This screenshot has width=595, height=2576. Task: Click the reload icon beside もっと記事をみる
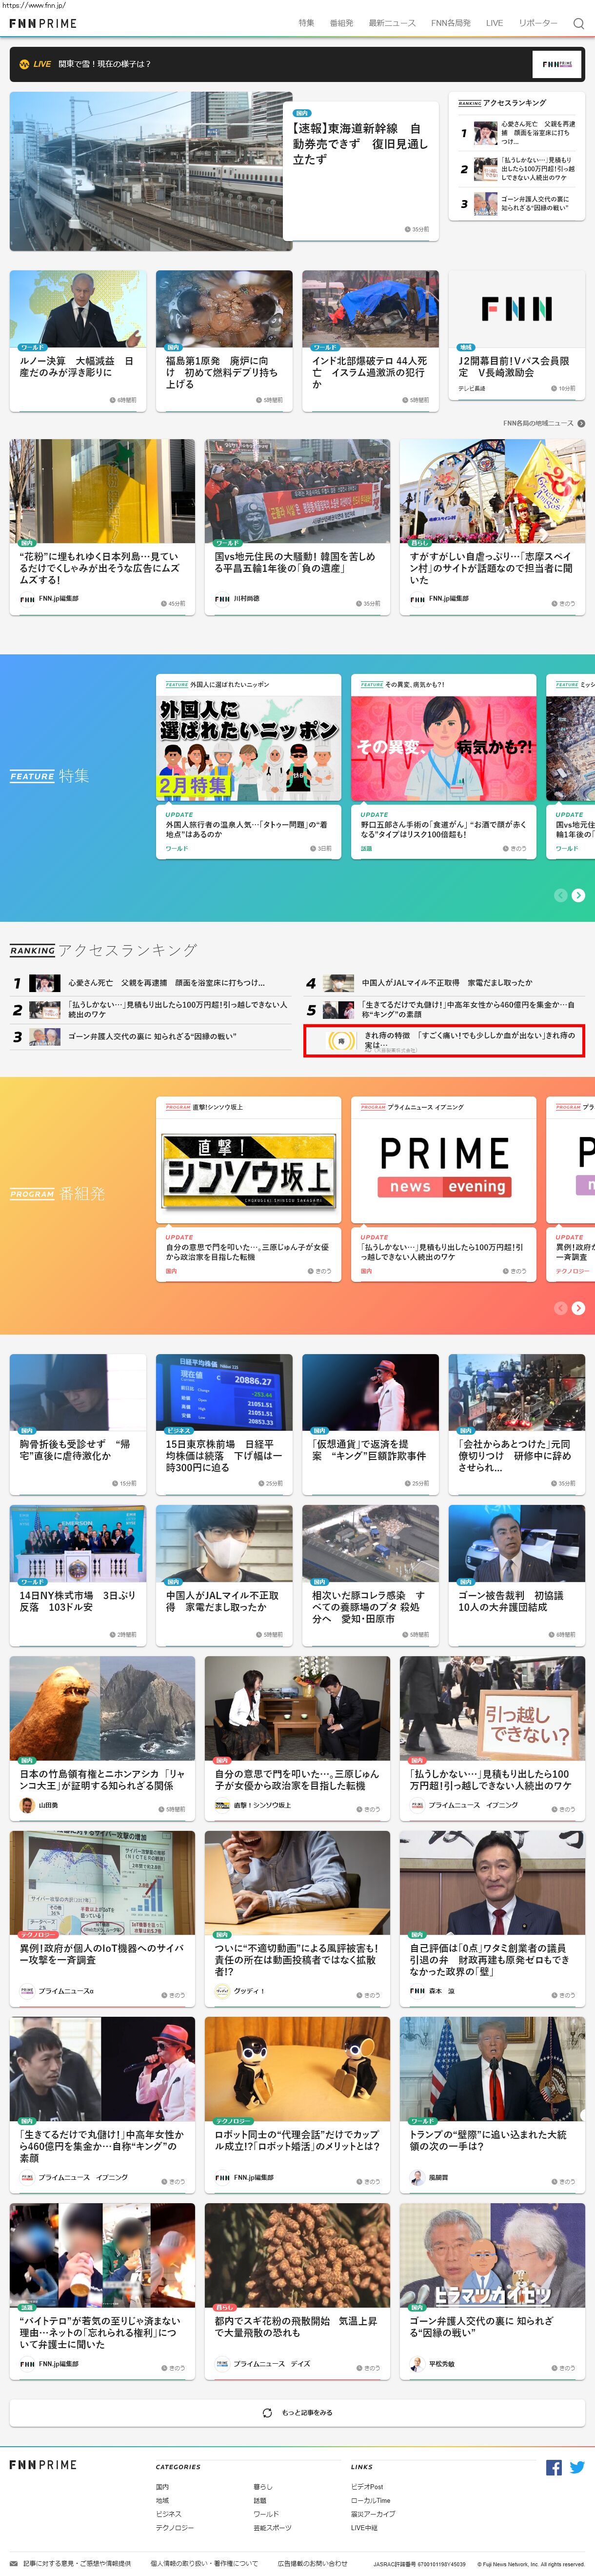click(x=267, y=2412)
